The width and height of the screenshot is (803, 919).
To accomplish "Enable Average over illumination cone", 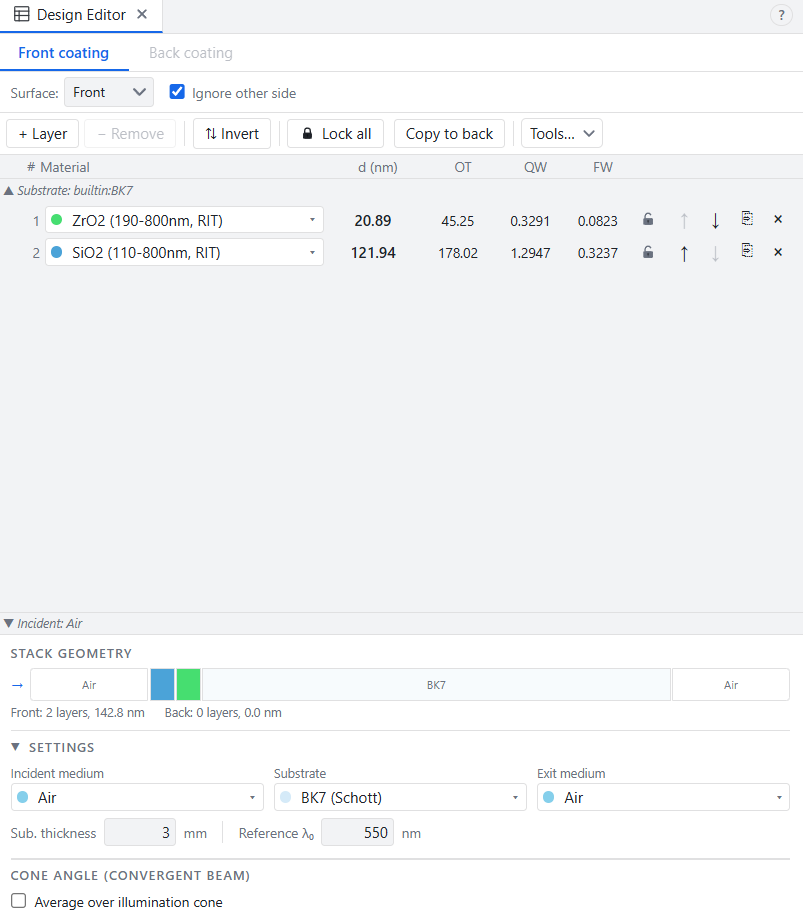I will point(19,901).
